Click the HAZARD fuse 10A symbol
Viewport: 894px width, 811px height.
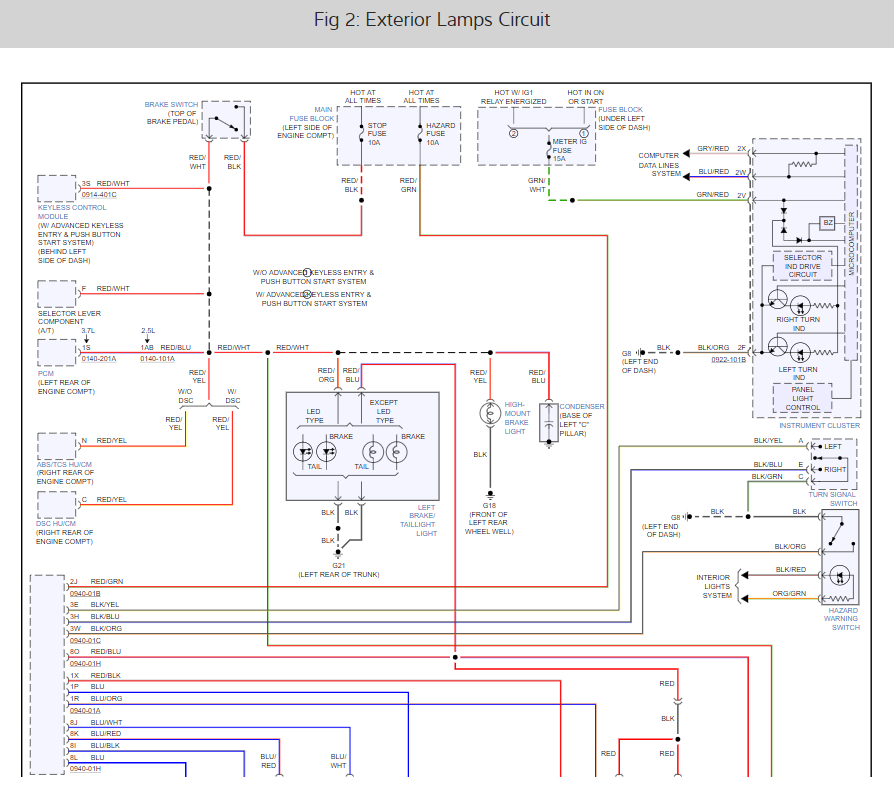tap(420, 134)
